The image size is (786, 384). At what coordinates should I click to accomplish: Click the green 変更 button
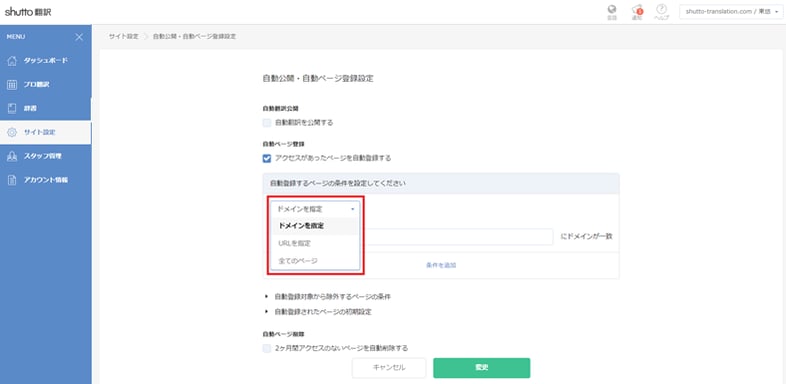point(482,367)
